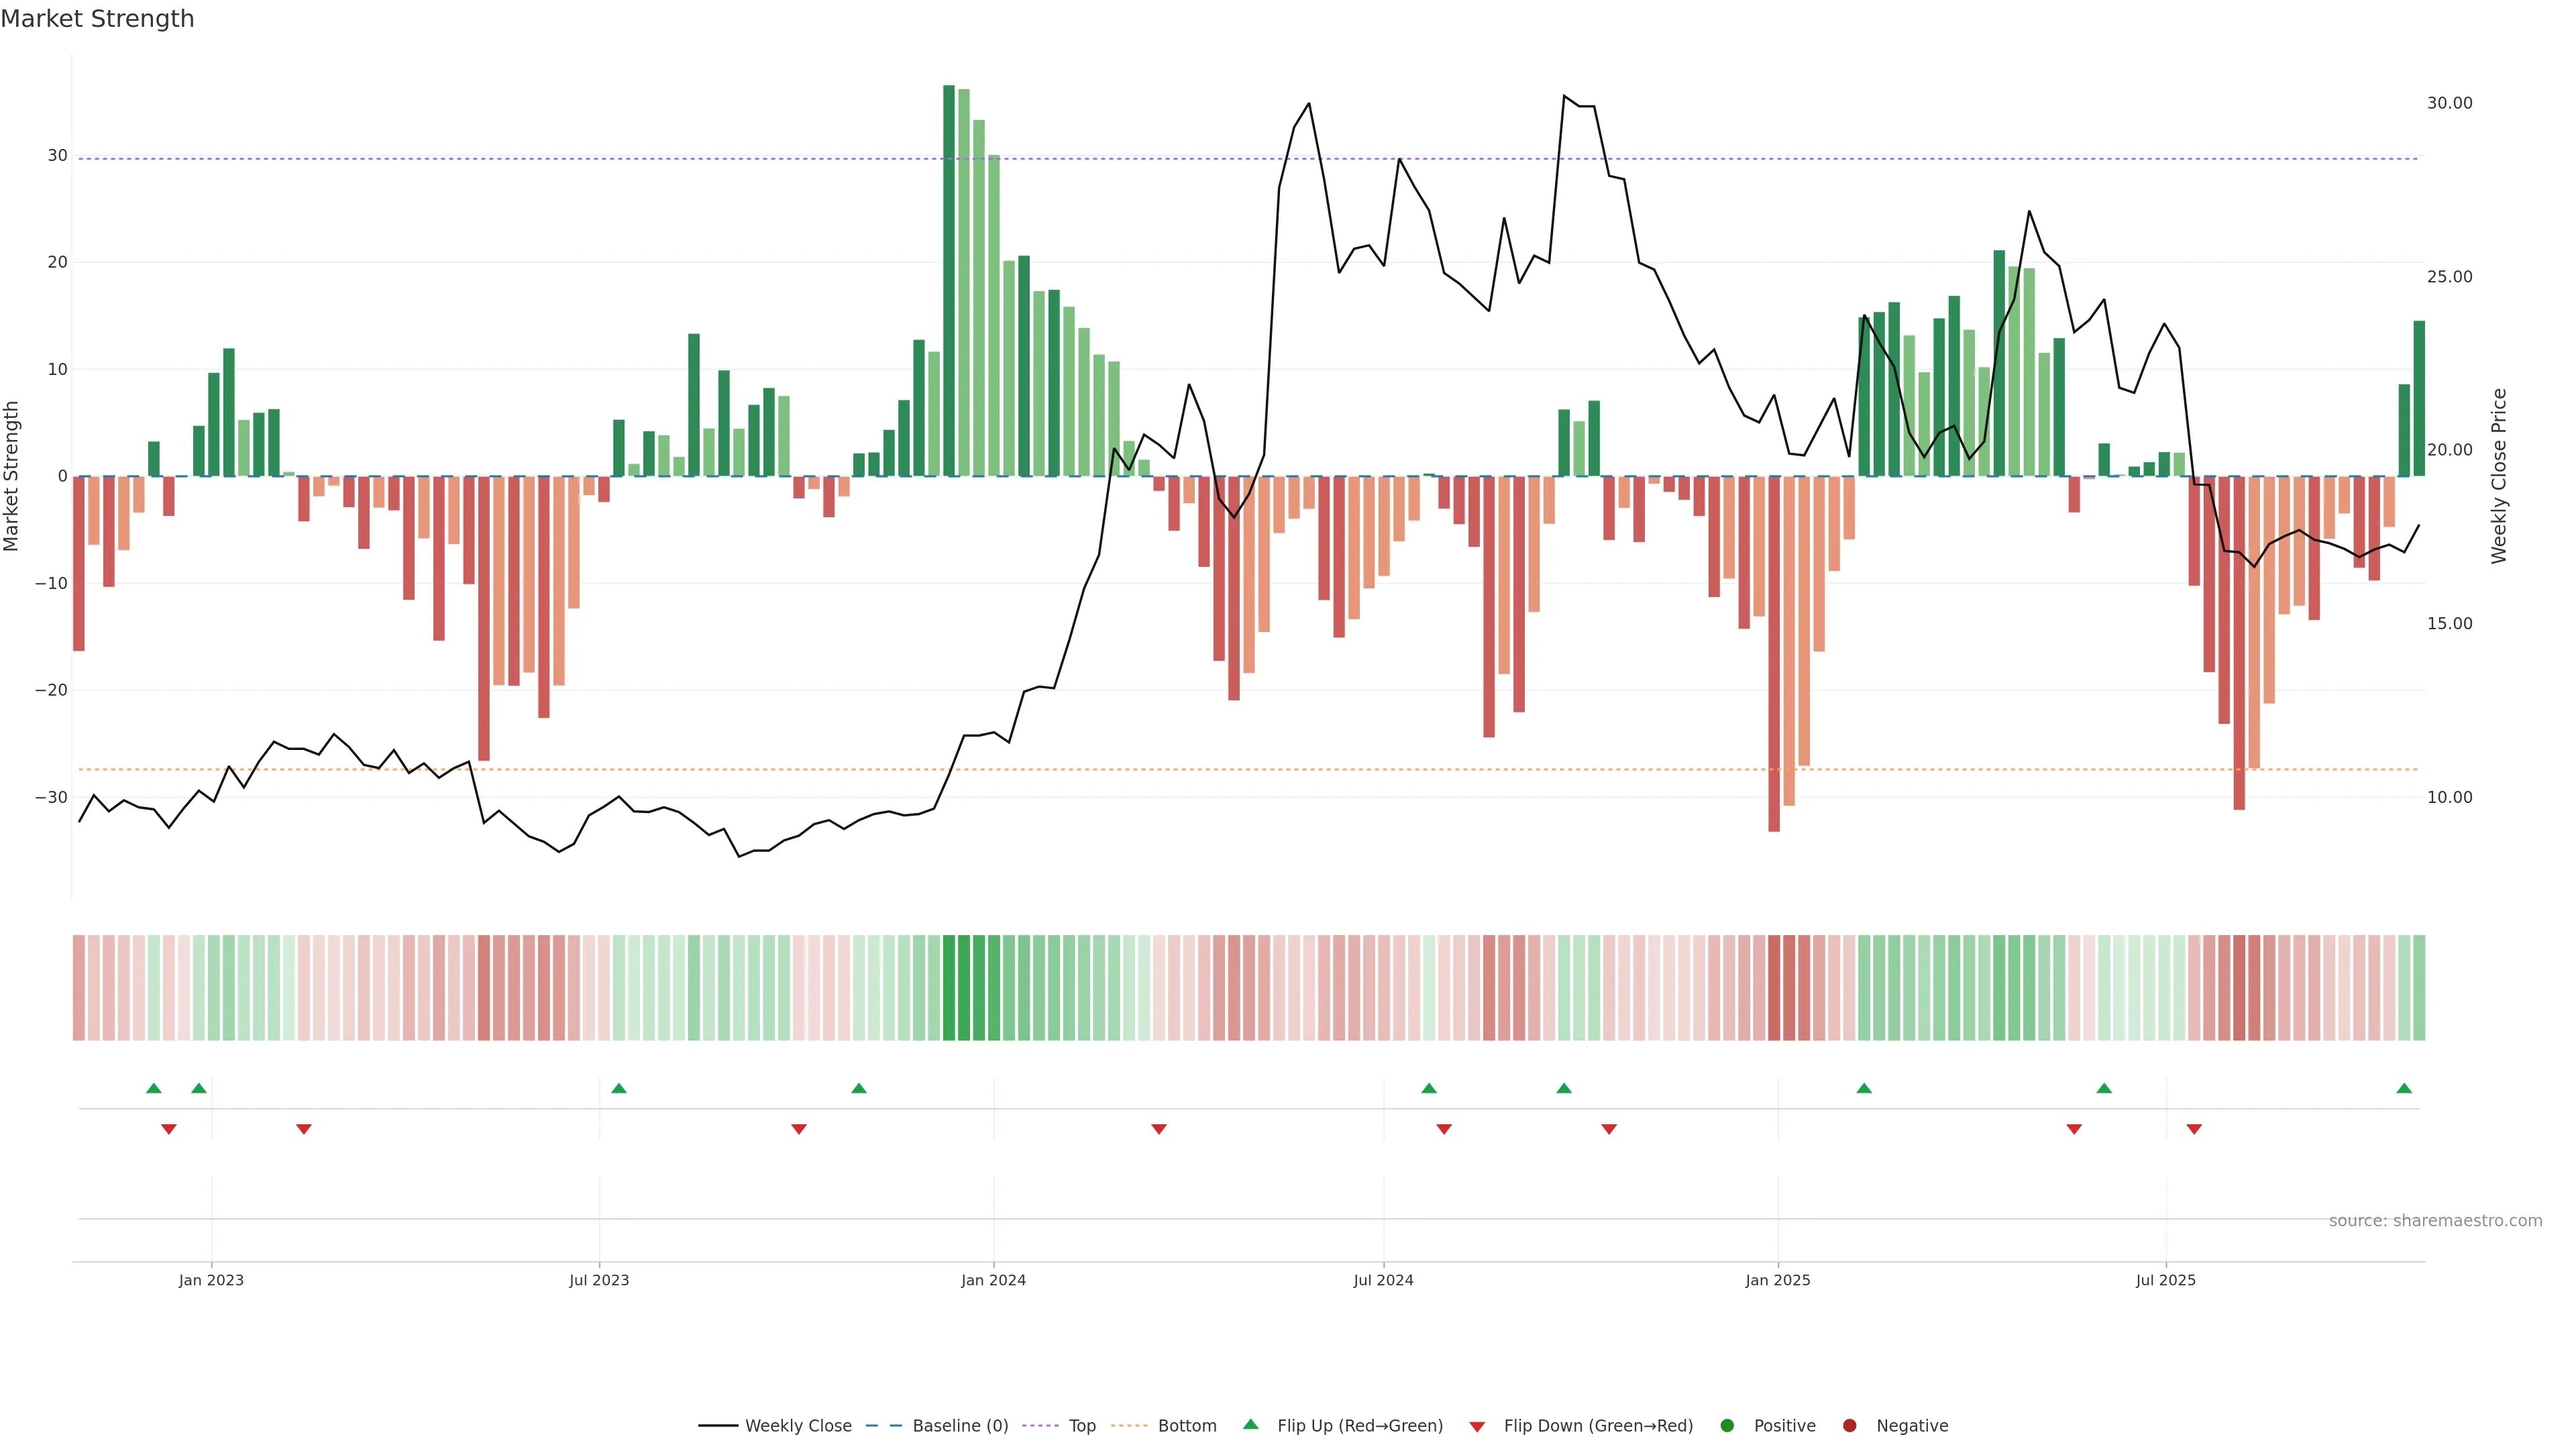Click the first green flip-up triangle marker

[x=153, y=1088]
